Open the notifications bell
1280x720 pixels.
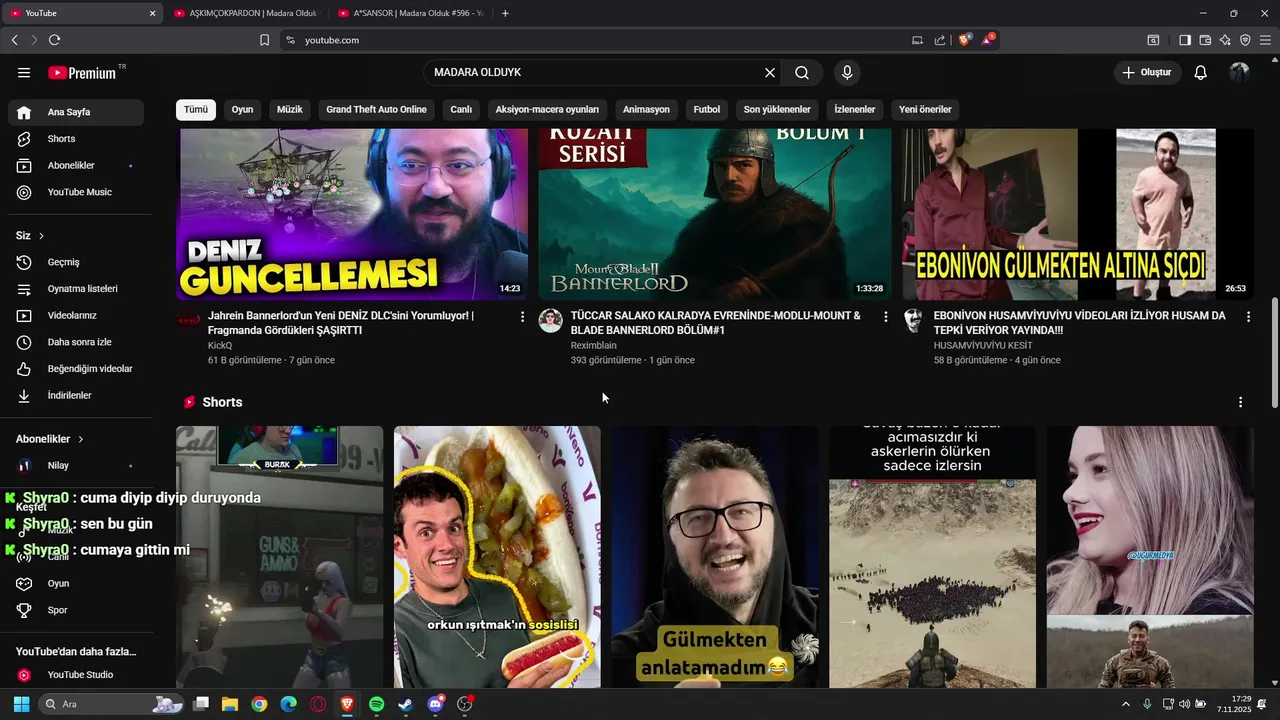point(1201,73)
